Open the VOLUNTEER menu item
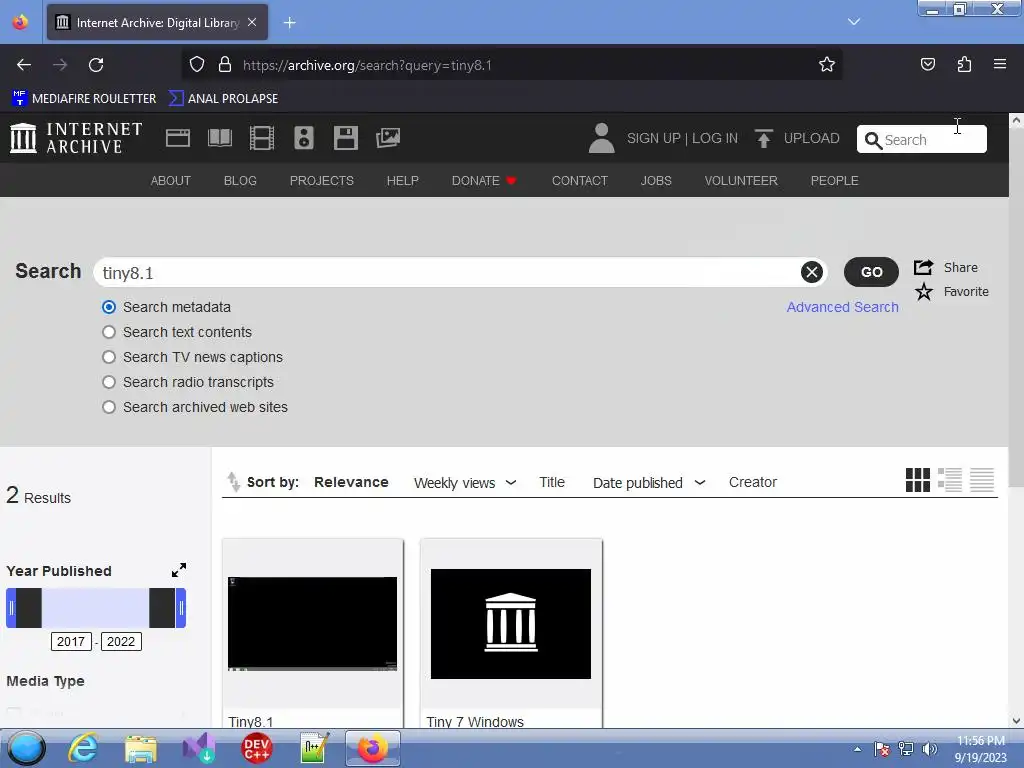Viewport: 1024px width, 768px height. click(x=741, y=180)
